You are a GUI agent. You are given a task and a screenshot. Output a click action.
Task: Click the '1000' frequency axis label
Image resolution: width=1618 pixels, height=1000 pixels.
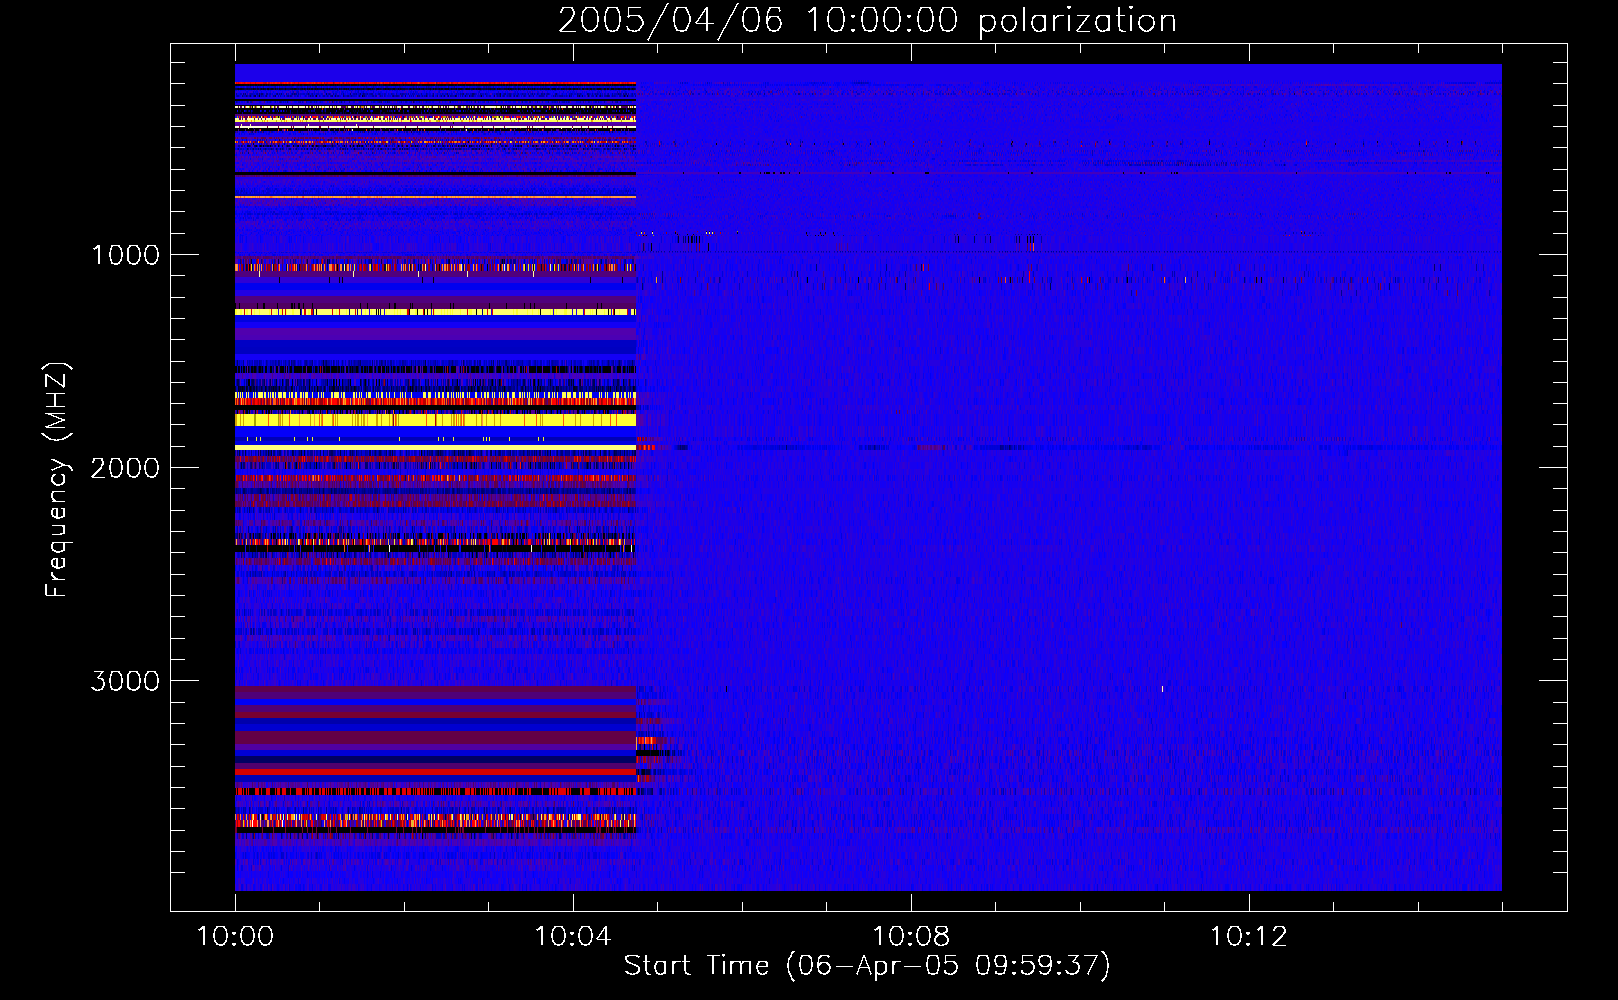pyautogui.click(x=125, y=255)
